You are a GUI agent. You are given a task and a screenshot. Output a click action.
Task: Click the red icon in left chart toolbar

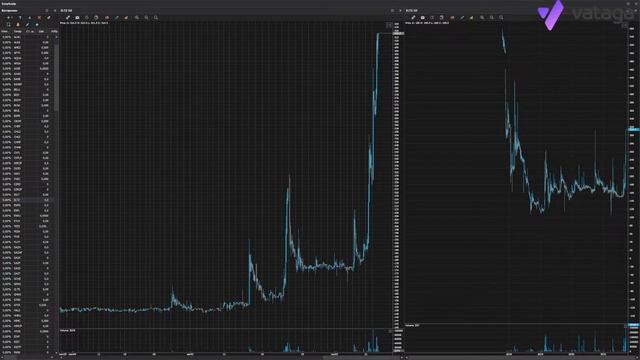click(x=107, y=18)
